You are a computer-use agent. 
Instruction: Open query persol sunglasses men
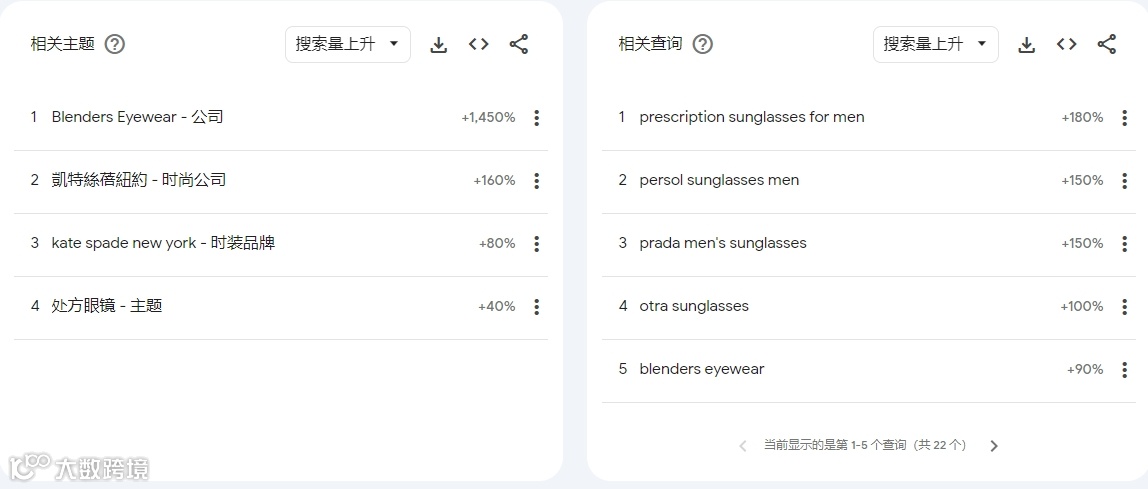(x=719, y=180)
